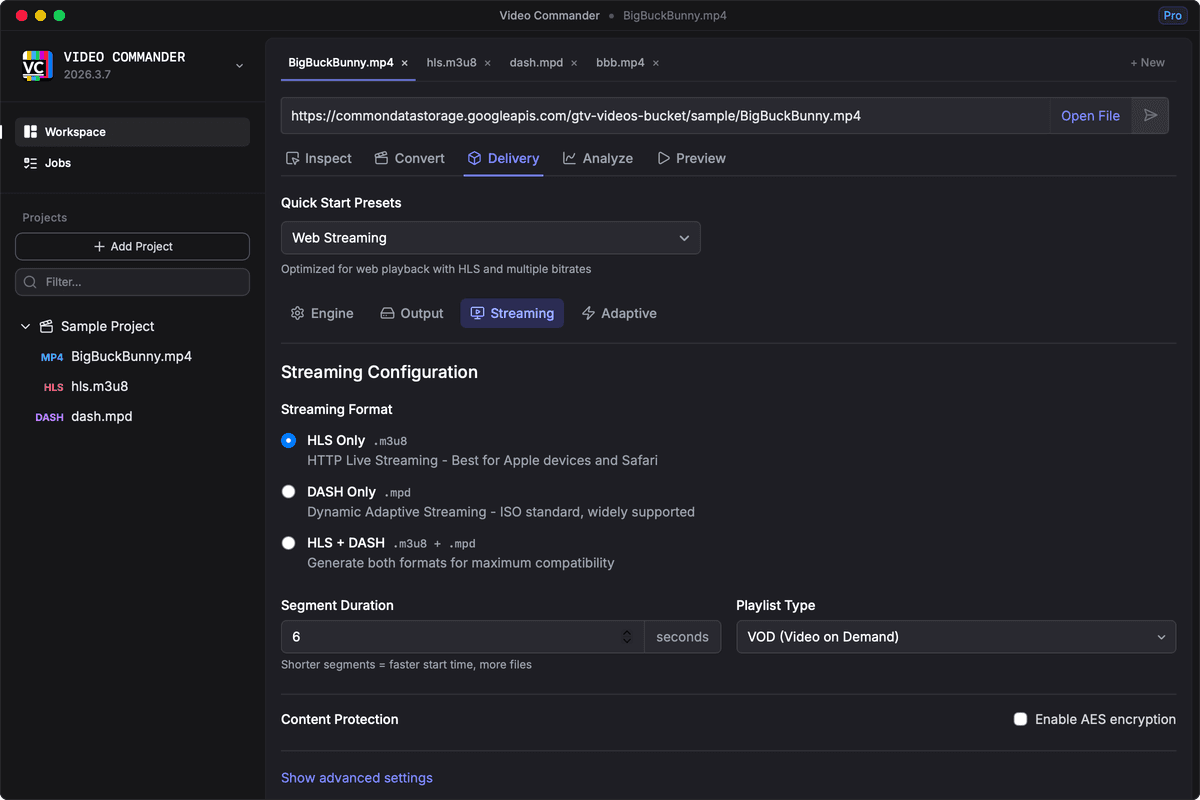Enable AES encryption checkbox
The height and width of the screenshot is (800, 1200).
(x=1020, y=719)
